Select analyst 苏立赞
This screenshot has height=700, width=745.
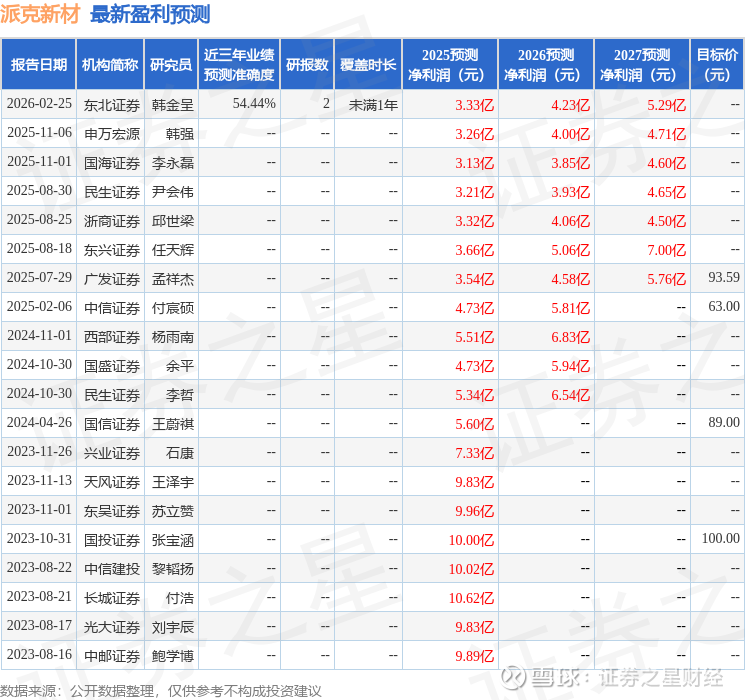tap(173, 510)
